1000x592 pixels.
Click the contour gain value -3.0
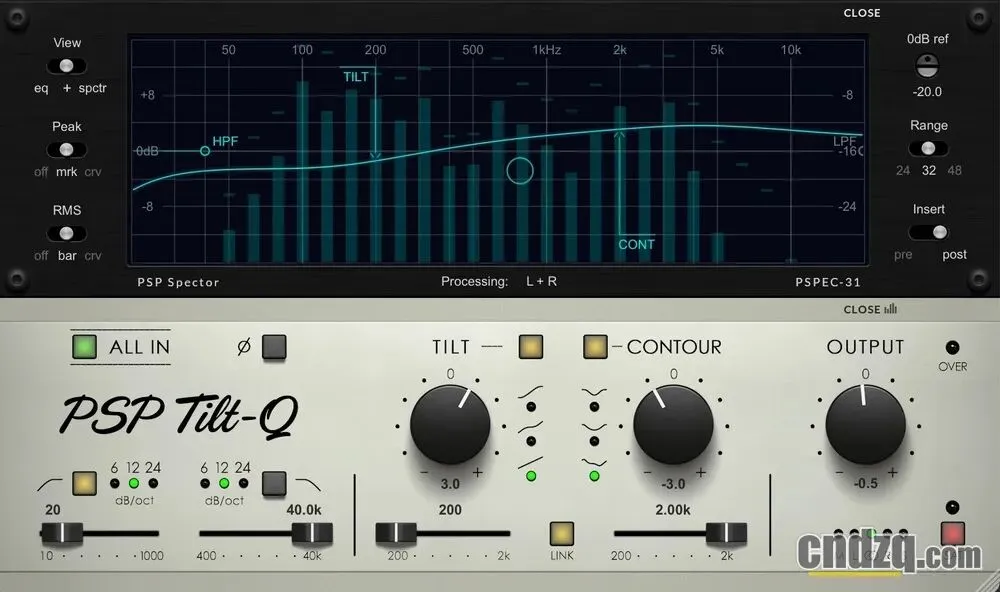click(x=673, y=484)
